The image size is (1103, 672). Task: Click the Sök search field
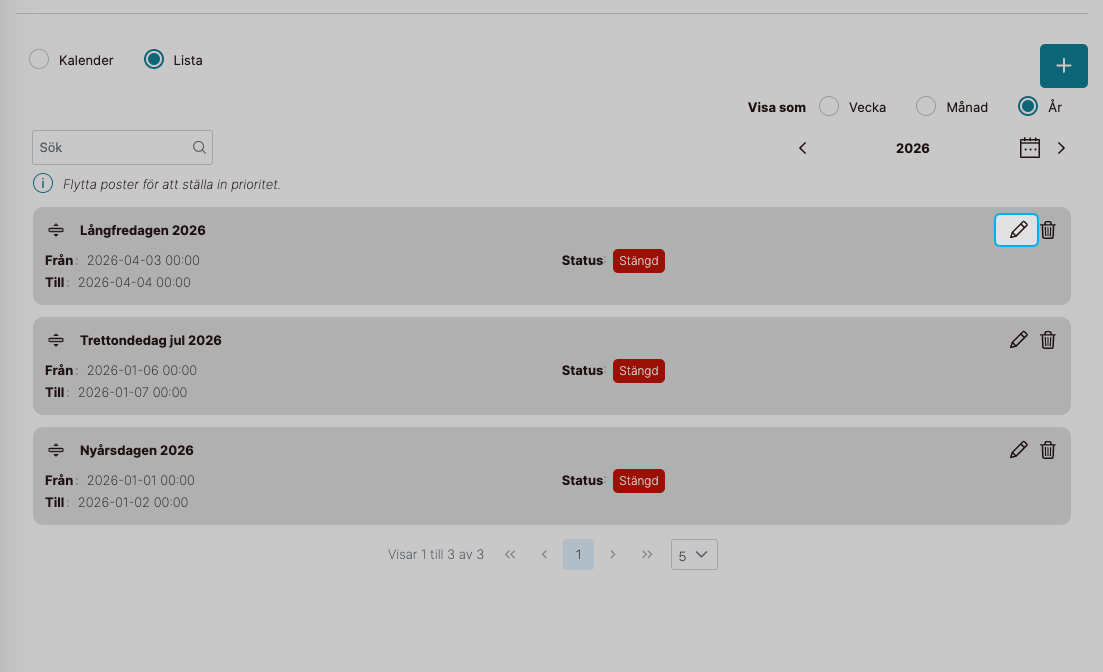point(112,148)
